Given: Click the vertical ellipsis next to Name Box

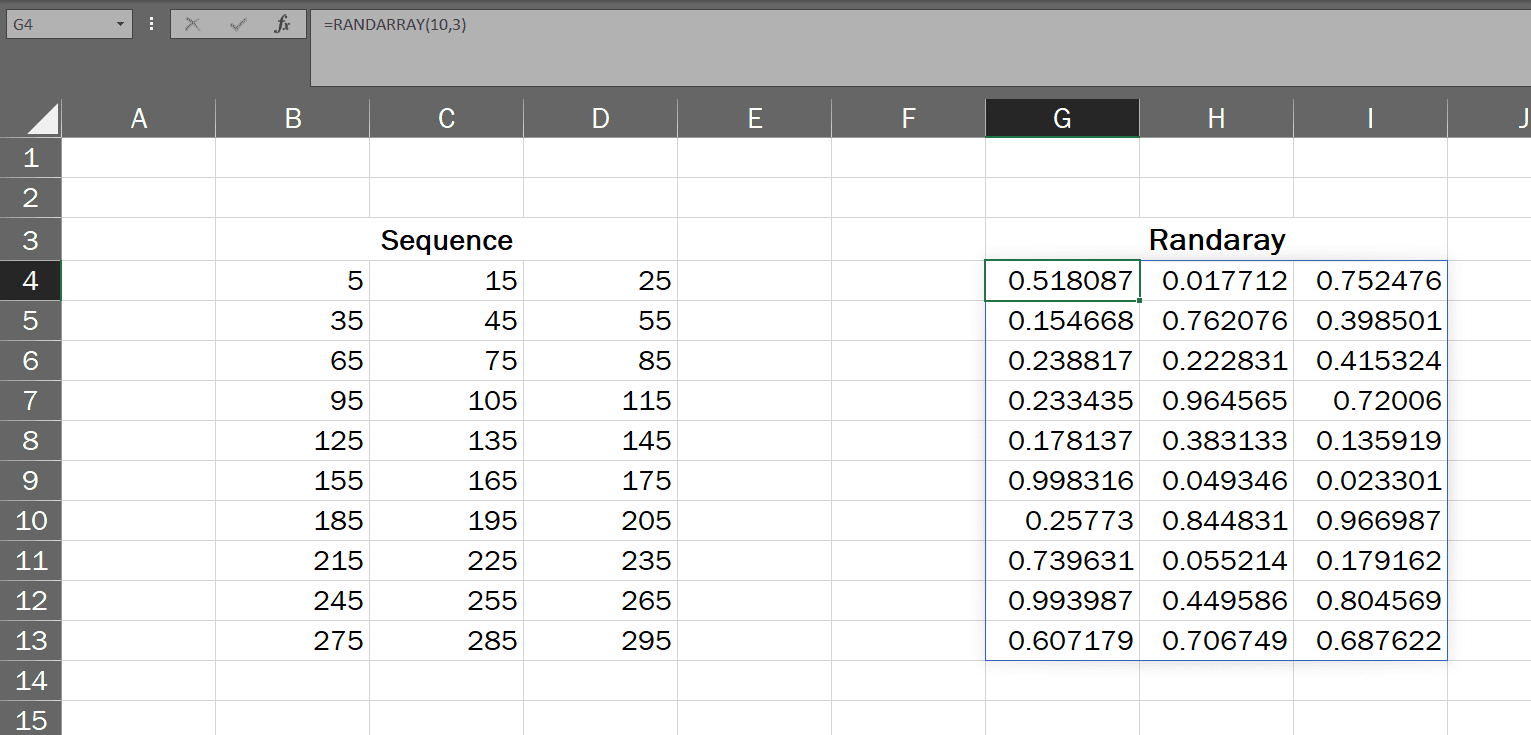Looking at the screenshot, I should coord(151,24).
